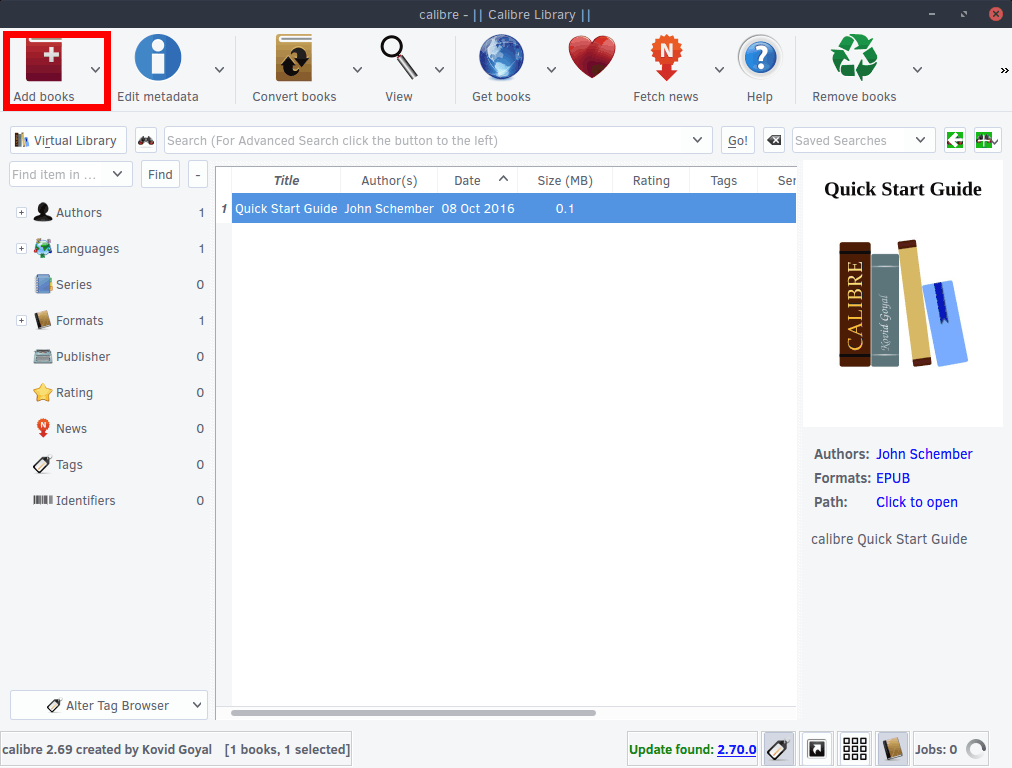Screen dimensions: 1012x768
Task: Open author link John Schember in Book Details
Action: click(x=923, y=454)
